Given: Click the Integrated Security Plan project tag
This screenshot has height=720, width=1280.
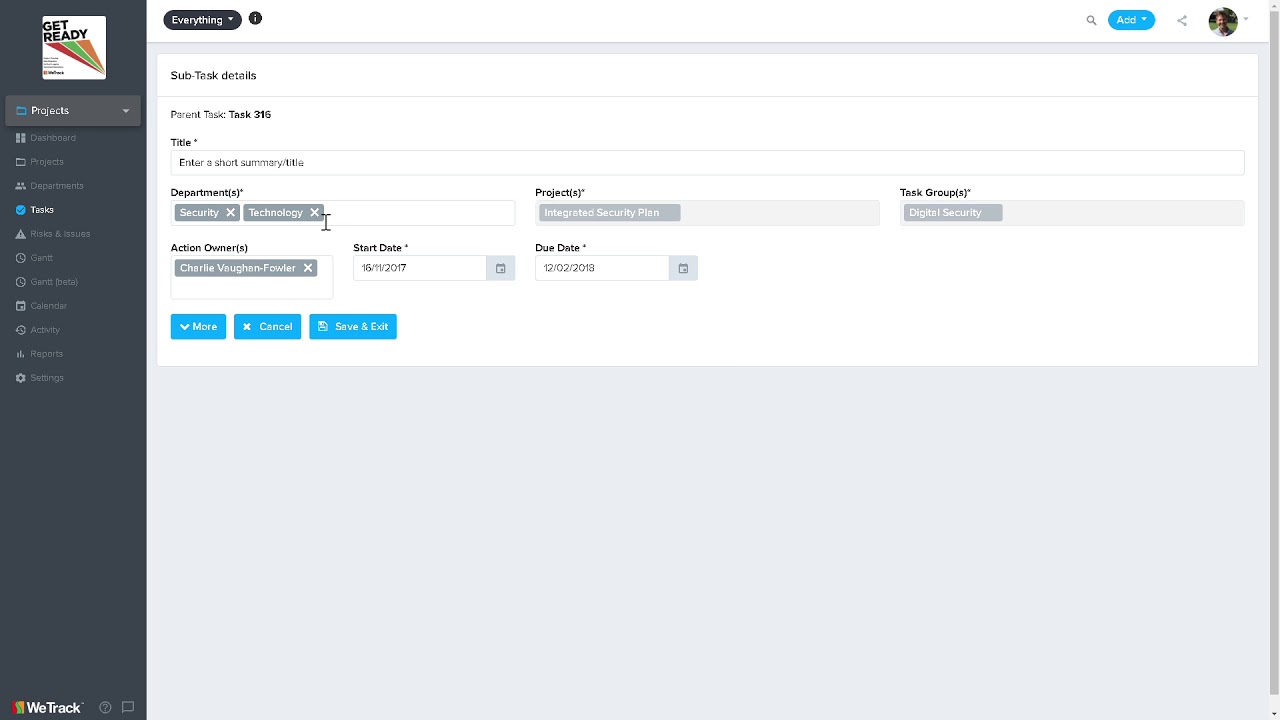Looking at the screenshot, I should (x=609, y=212).
